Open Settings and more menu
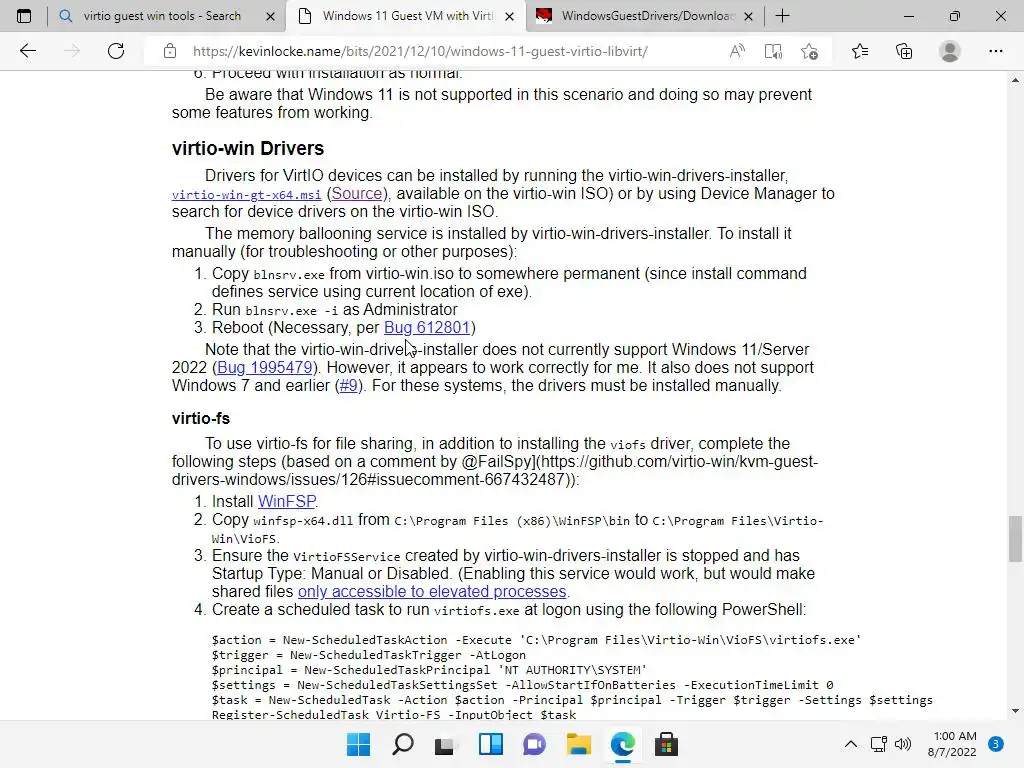The image size is (1024, 768). pyautogui.click(x=995, y=51)
